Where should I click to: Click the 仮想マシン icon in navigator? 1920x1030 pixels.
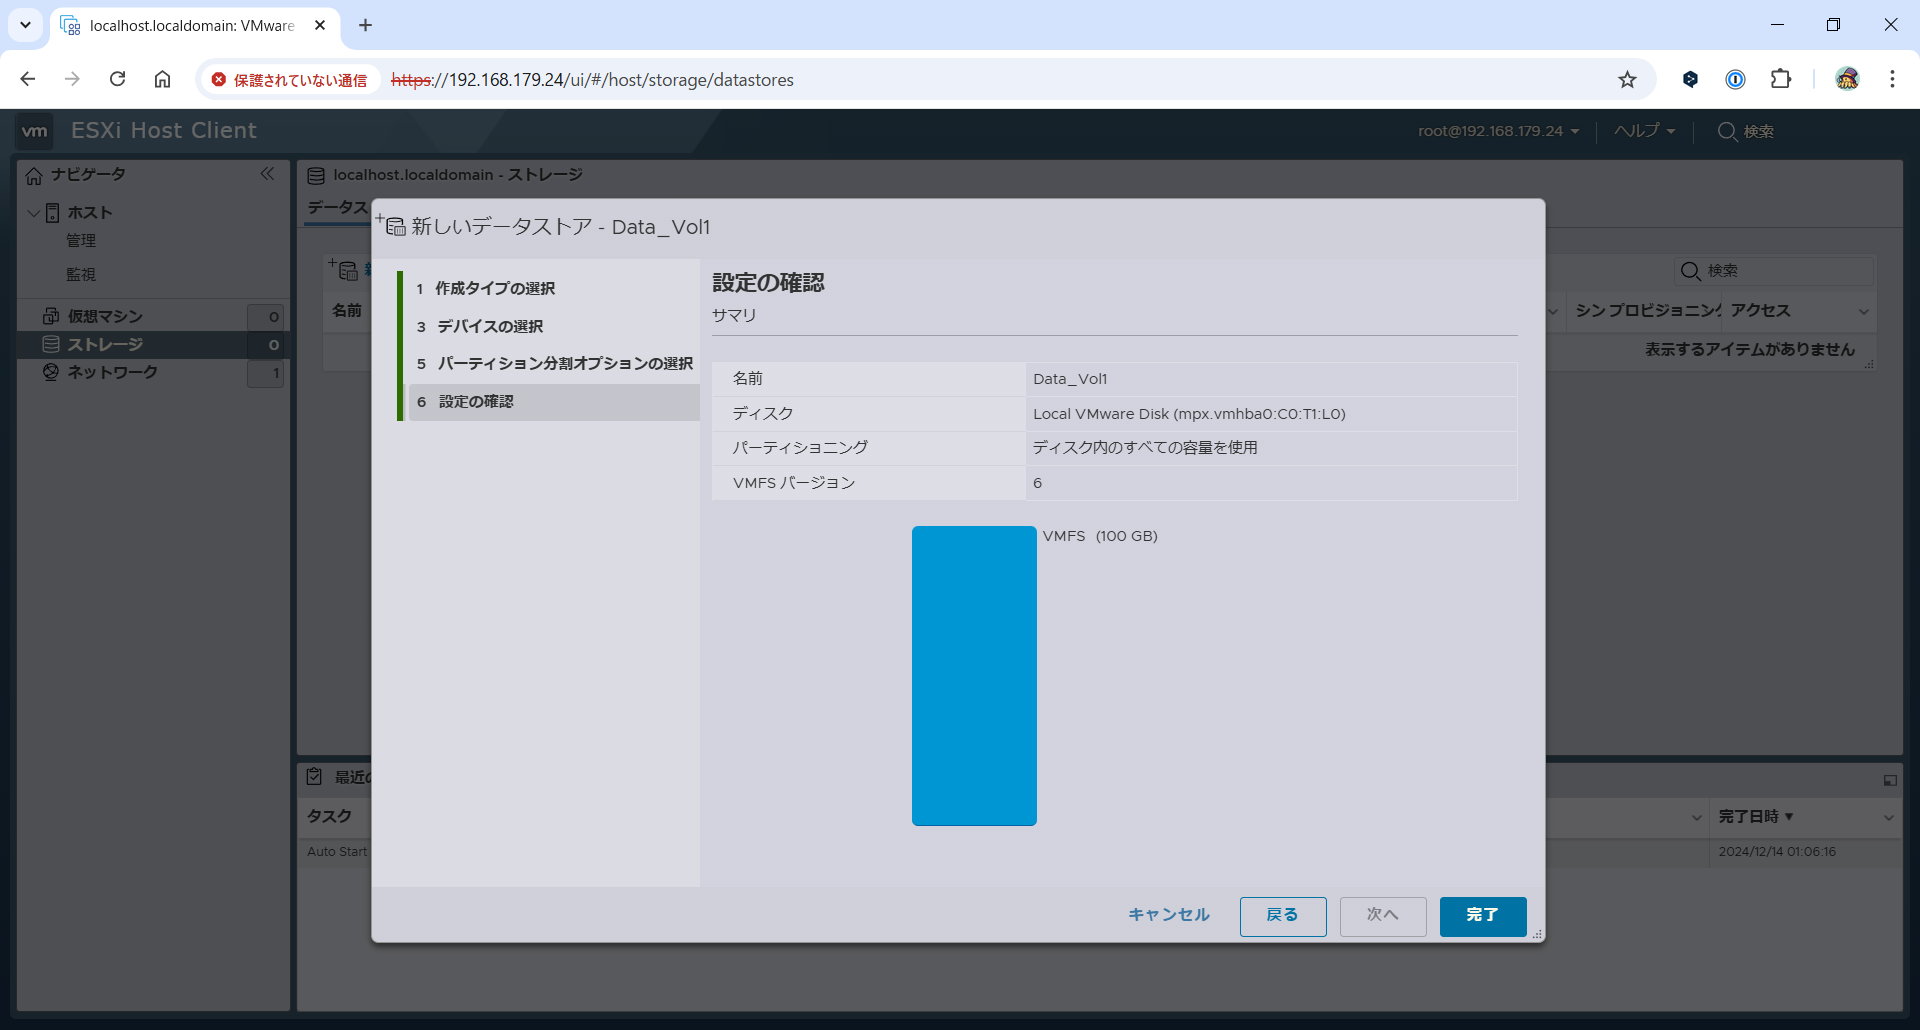pyautogui.click(x=51, y=316)
